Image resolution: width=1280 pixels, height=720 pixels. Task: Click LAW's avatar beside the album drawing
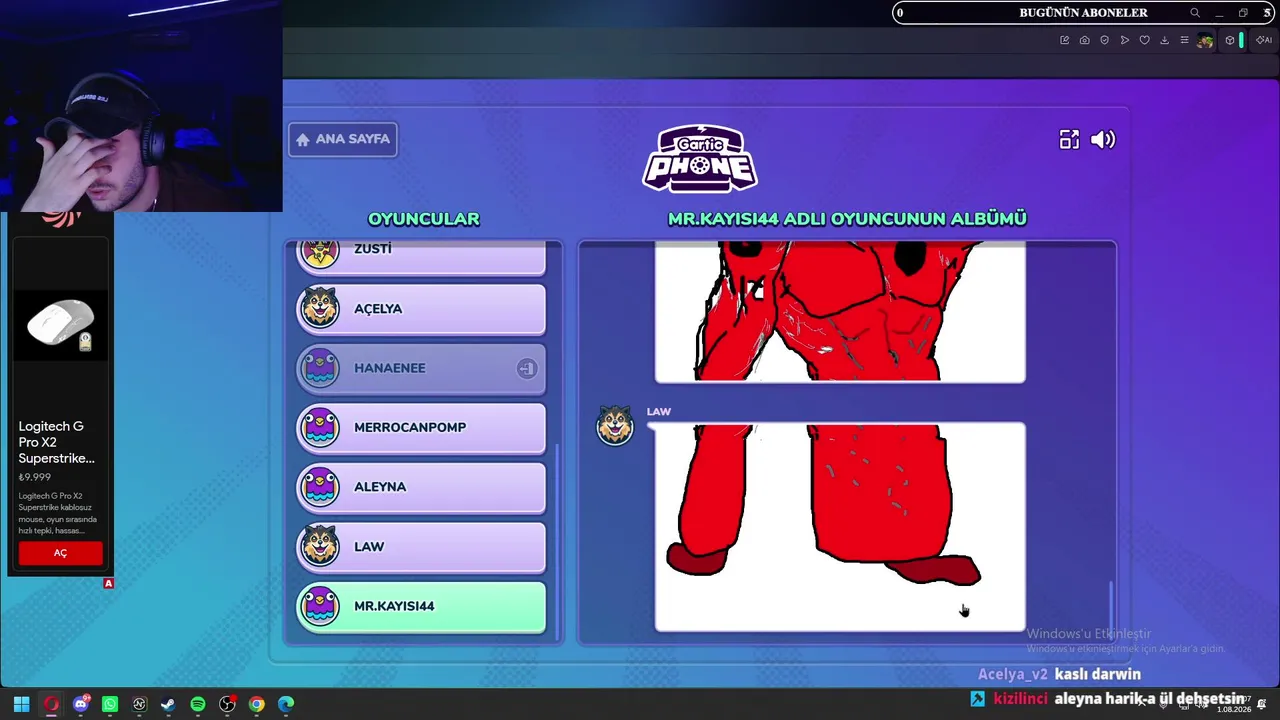615,426
